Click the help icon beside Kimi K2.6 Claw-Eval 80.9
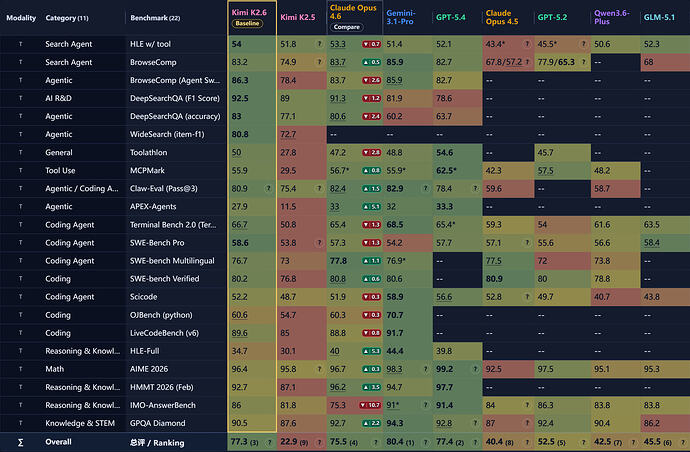This screenshot has width=690, height=452. [268, 188]
